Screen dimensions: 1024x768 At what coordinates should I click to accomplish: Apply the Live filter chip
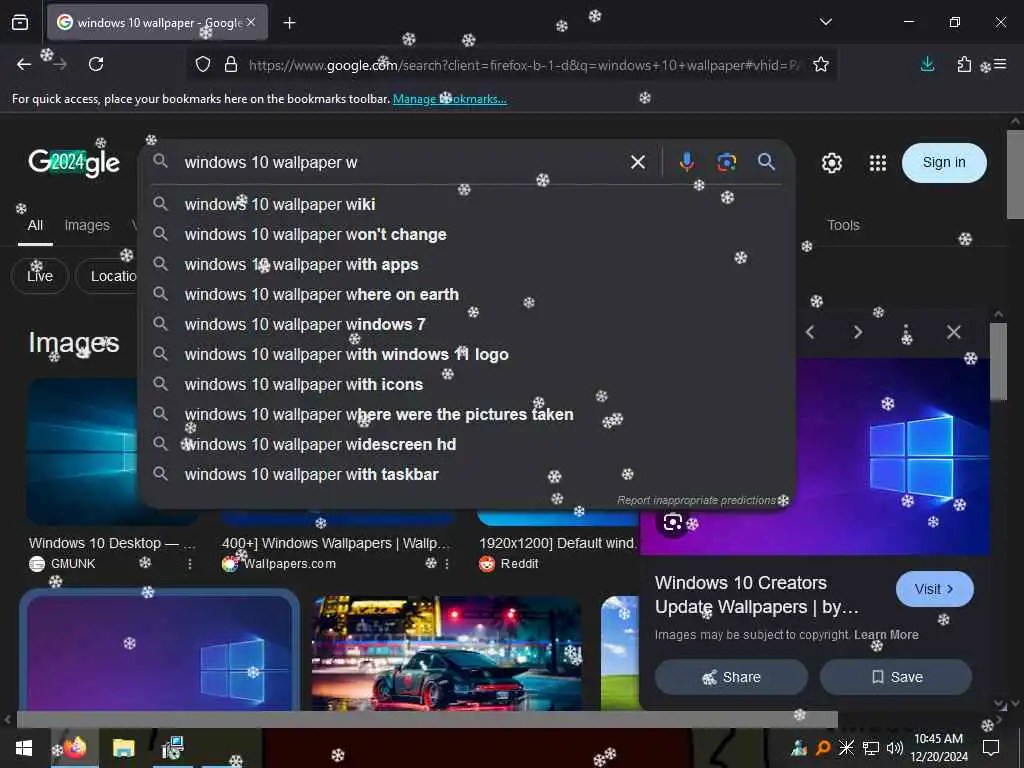40,276
